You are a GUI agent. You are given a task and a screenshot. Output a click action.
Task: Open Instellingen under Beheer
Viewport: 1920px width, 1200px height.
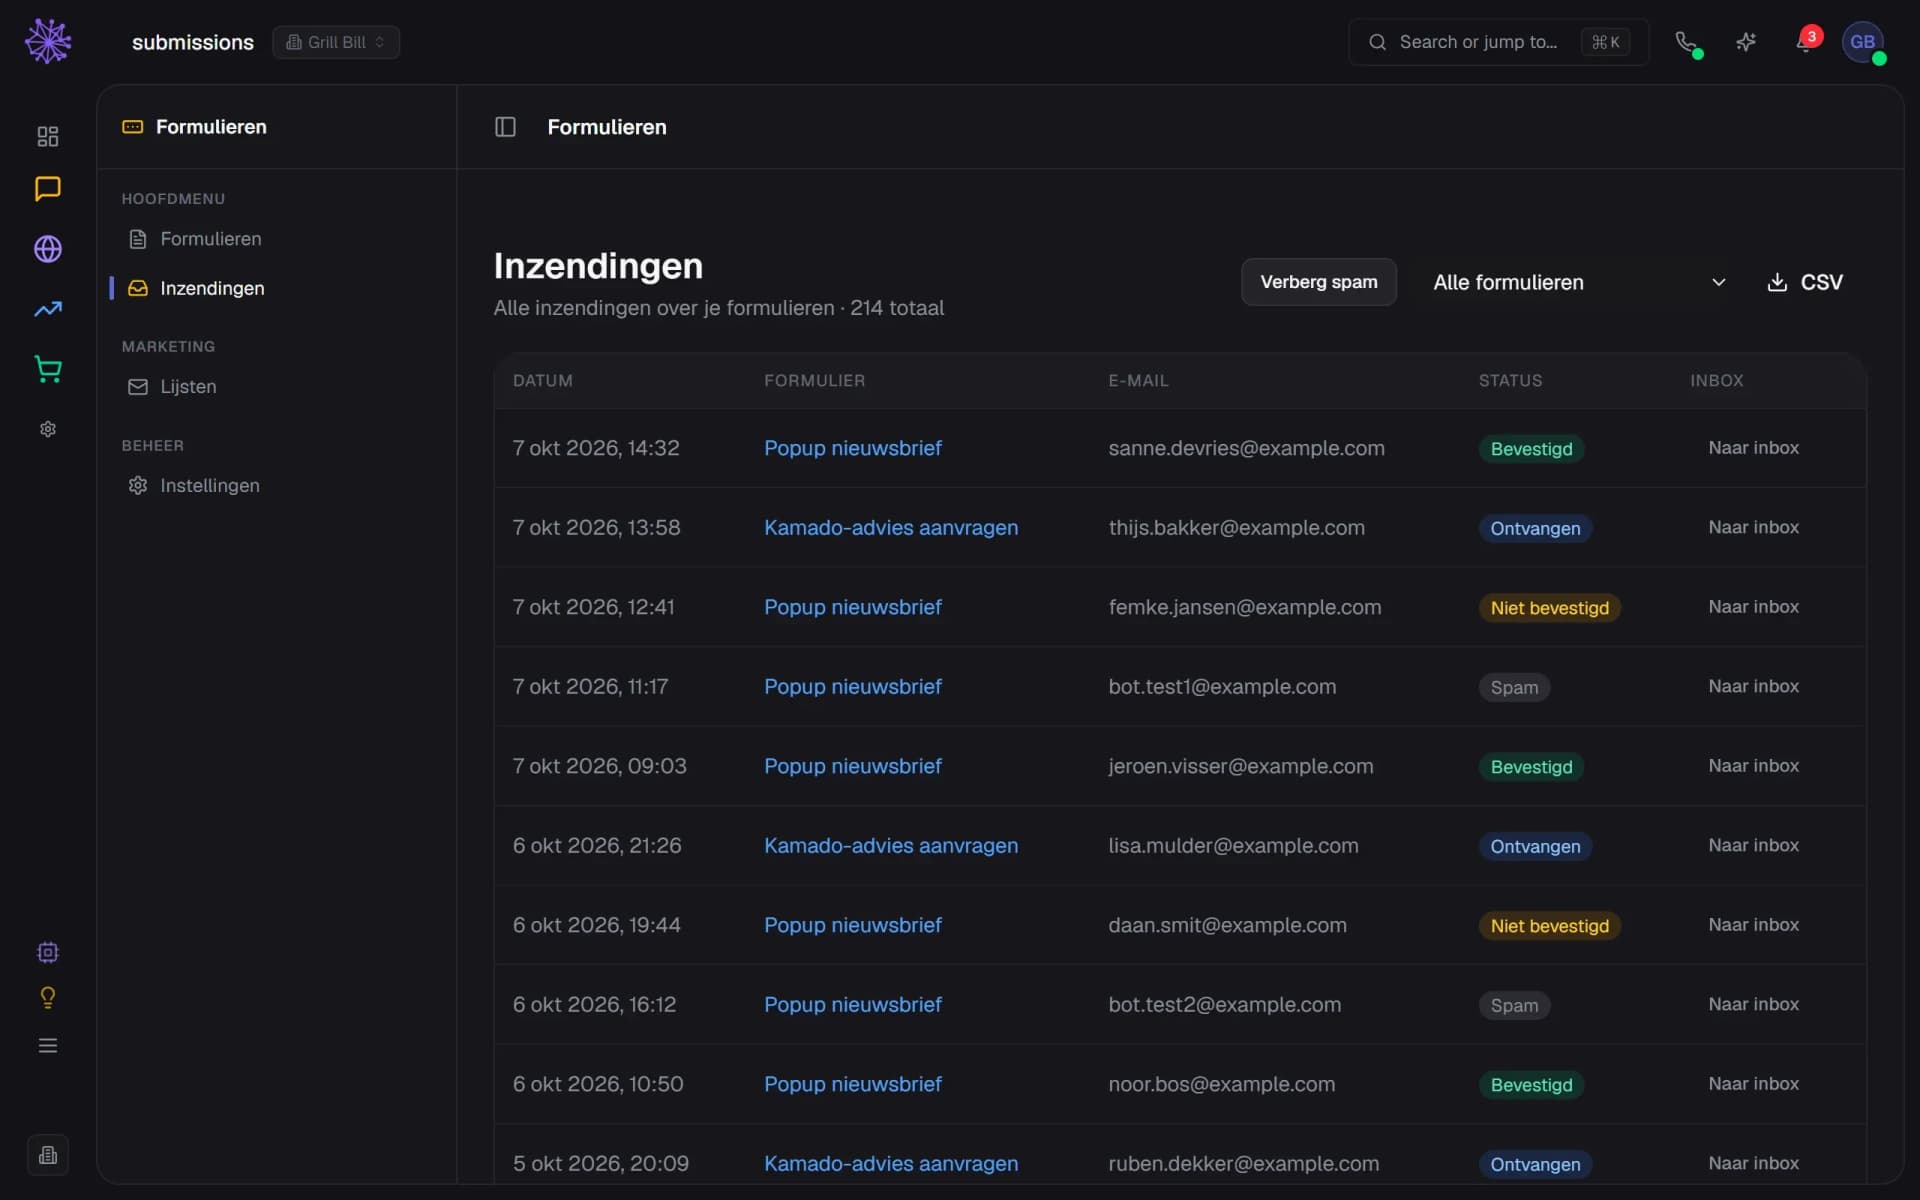click(x=209, y=486)
